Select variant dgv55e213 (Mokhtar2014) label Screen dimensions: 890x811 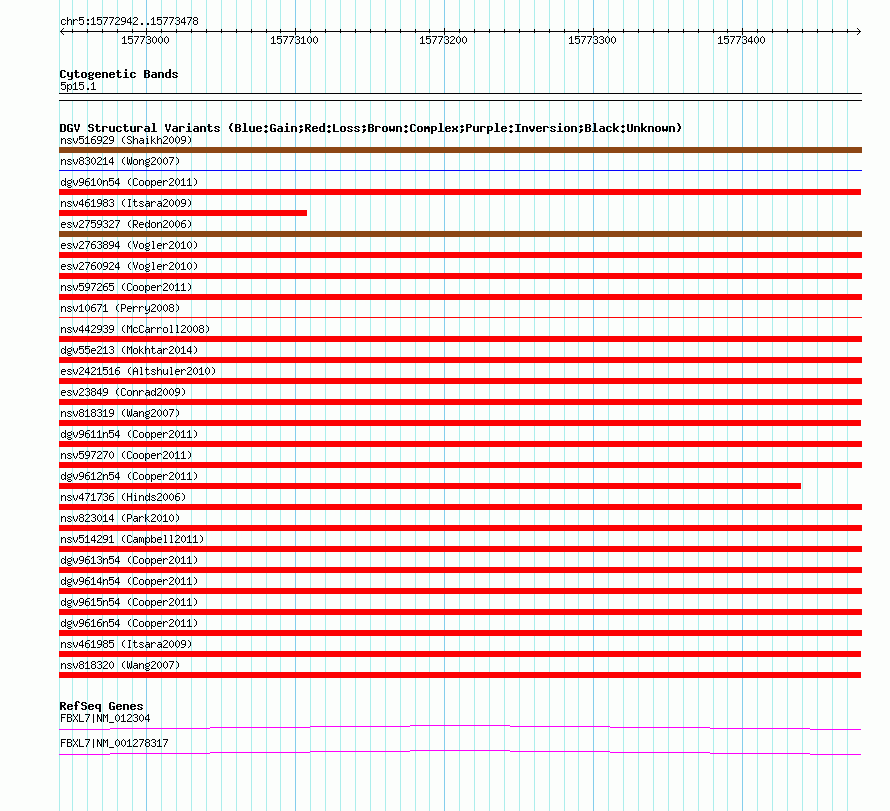click(129, 350)
